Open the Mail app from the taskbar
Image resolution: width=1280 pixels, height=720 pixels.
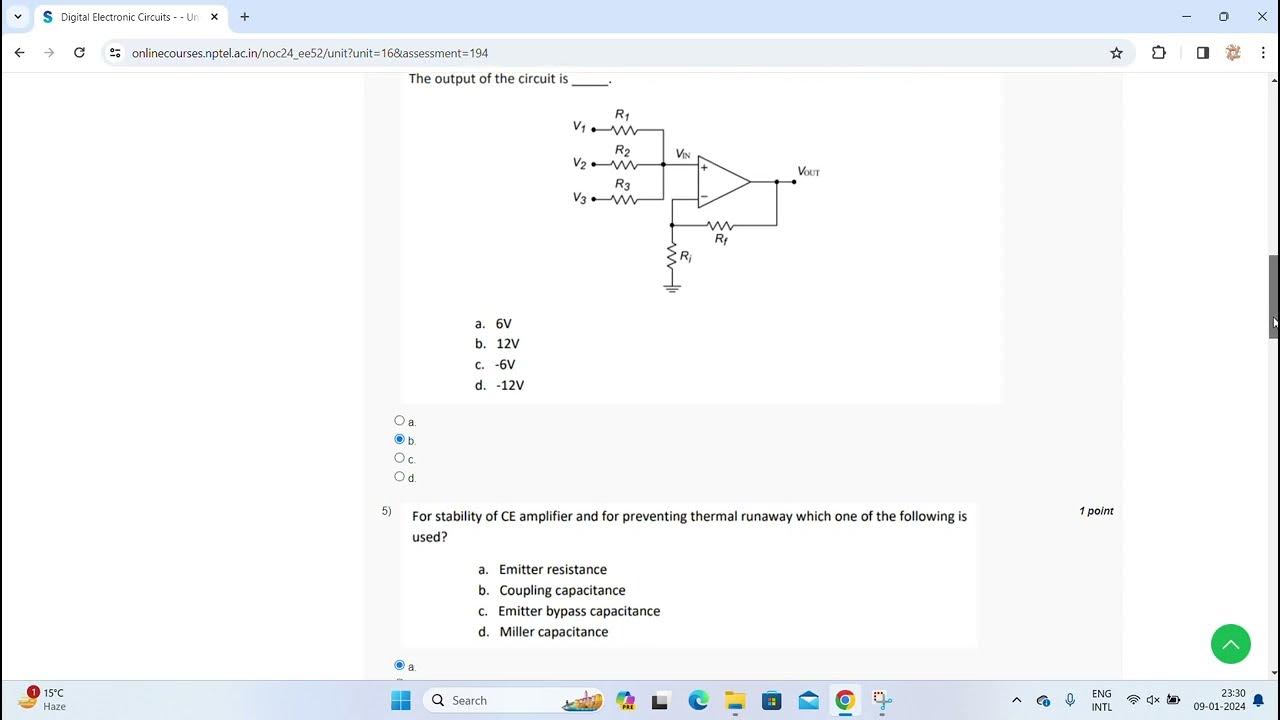point(808,700)
